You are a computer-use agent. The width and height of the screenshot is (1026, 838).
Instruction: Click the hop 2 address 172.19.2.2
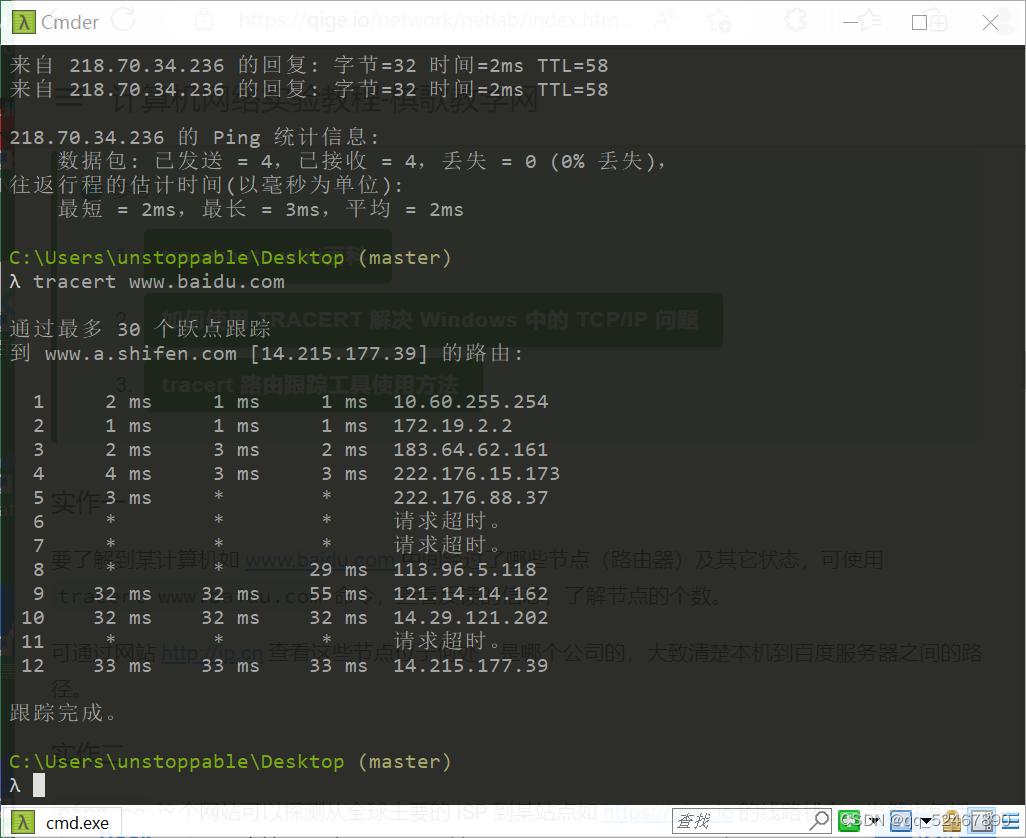452,426
